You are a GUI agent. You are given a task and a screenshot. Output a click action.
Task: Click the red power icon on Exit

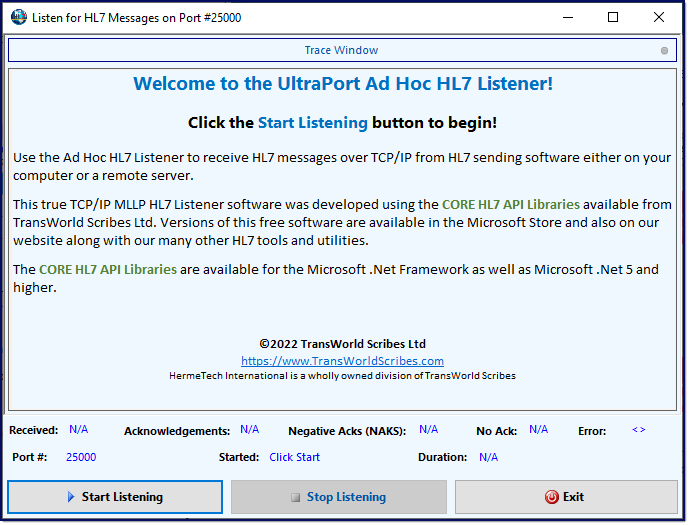coord(552,497)
